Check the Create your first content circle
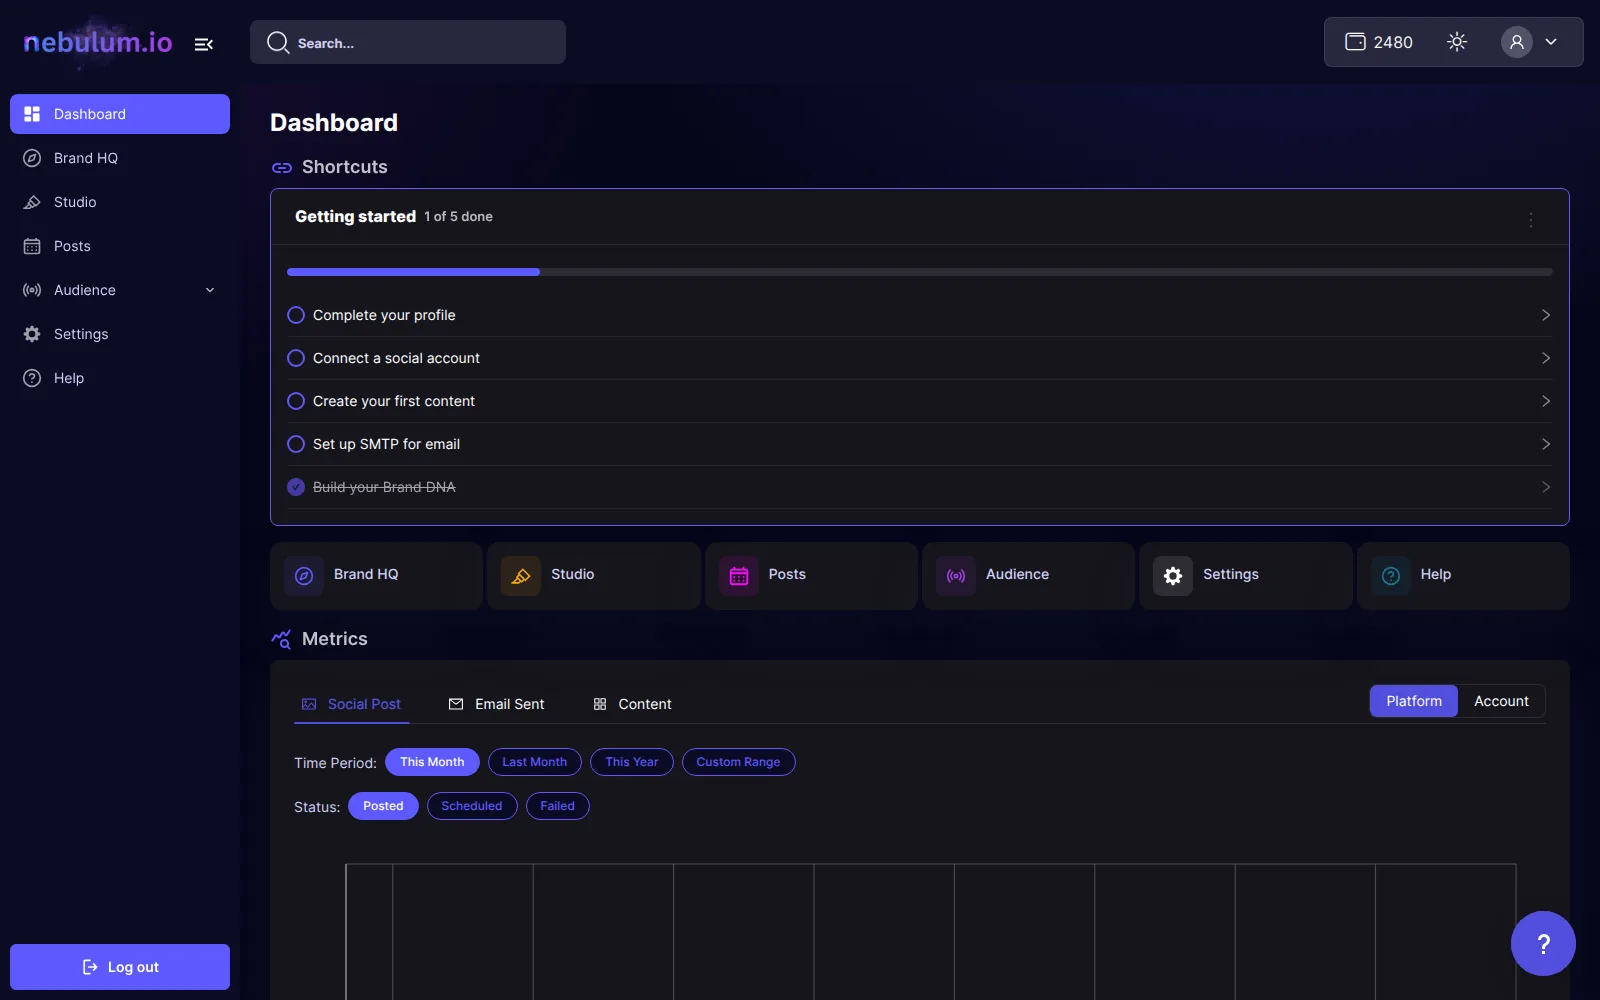The image size is (1600, 1000). click(x=296, y=401)
